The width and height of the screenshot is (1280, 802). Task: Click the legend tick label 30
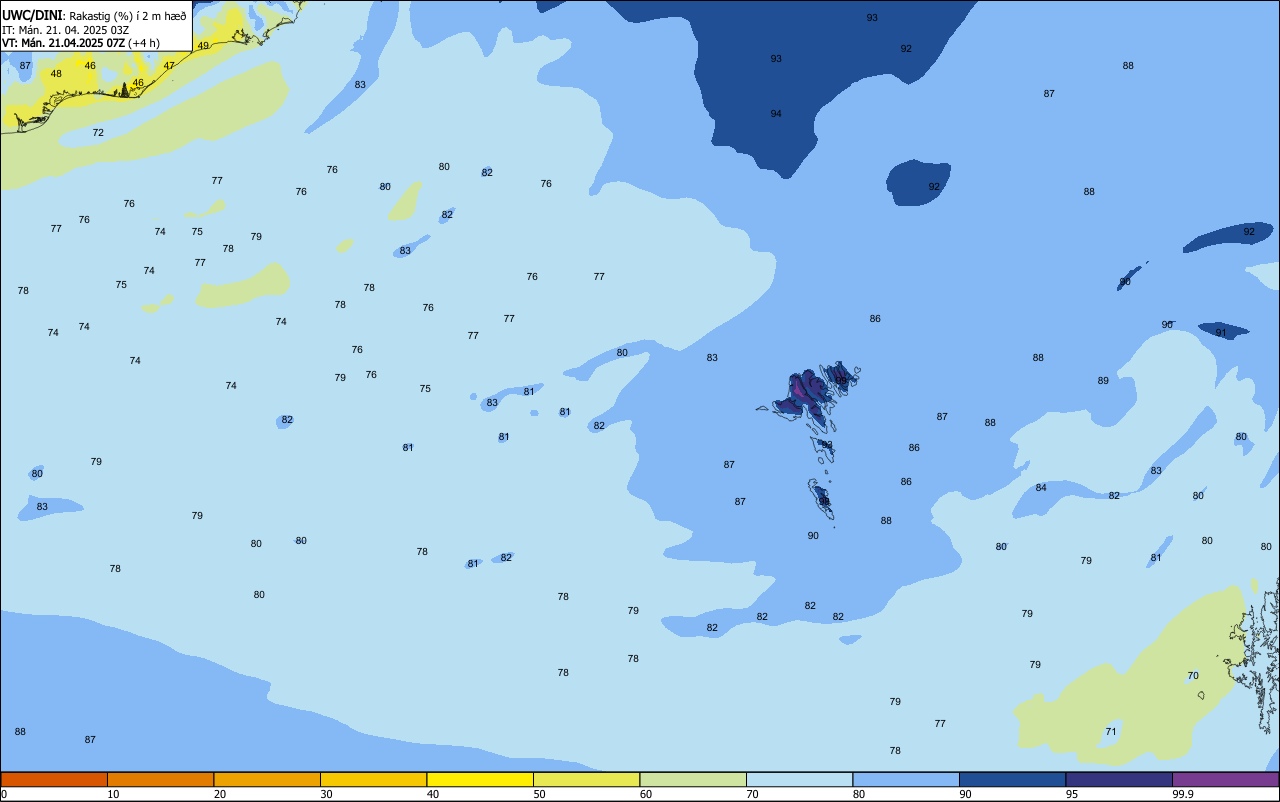click(x=326, y=794)
